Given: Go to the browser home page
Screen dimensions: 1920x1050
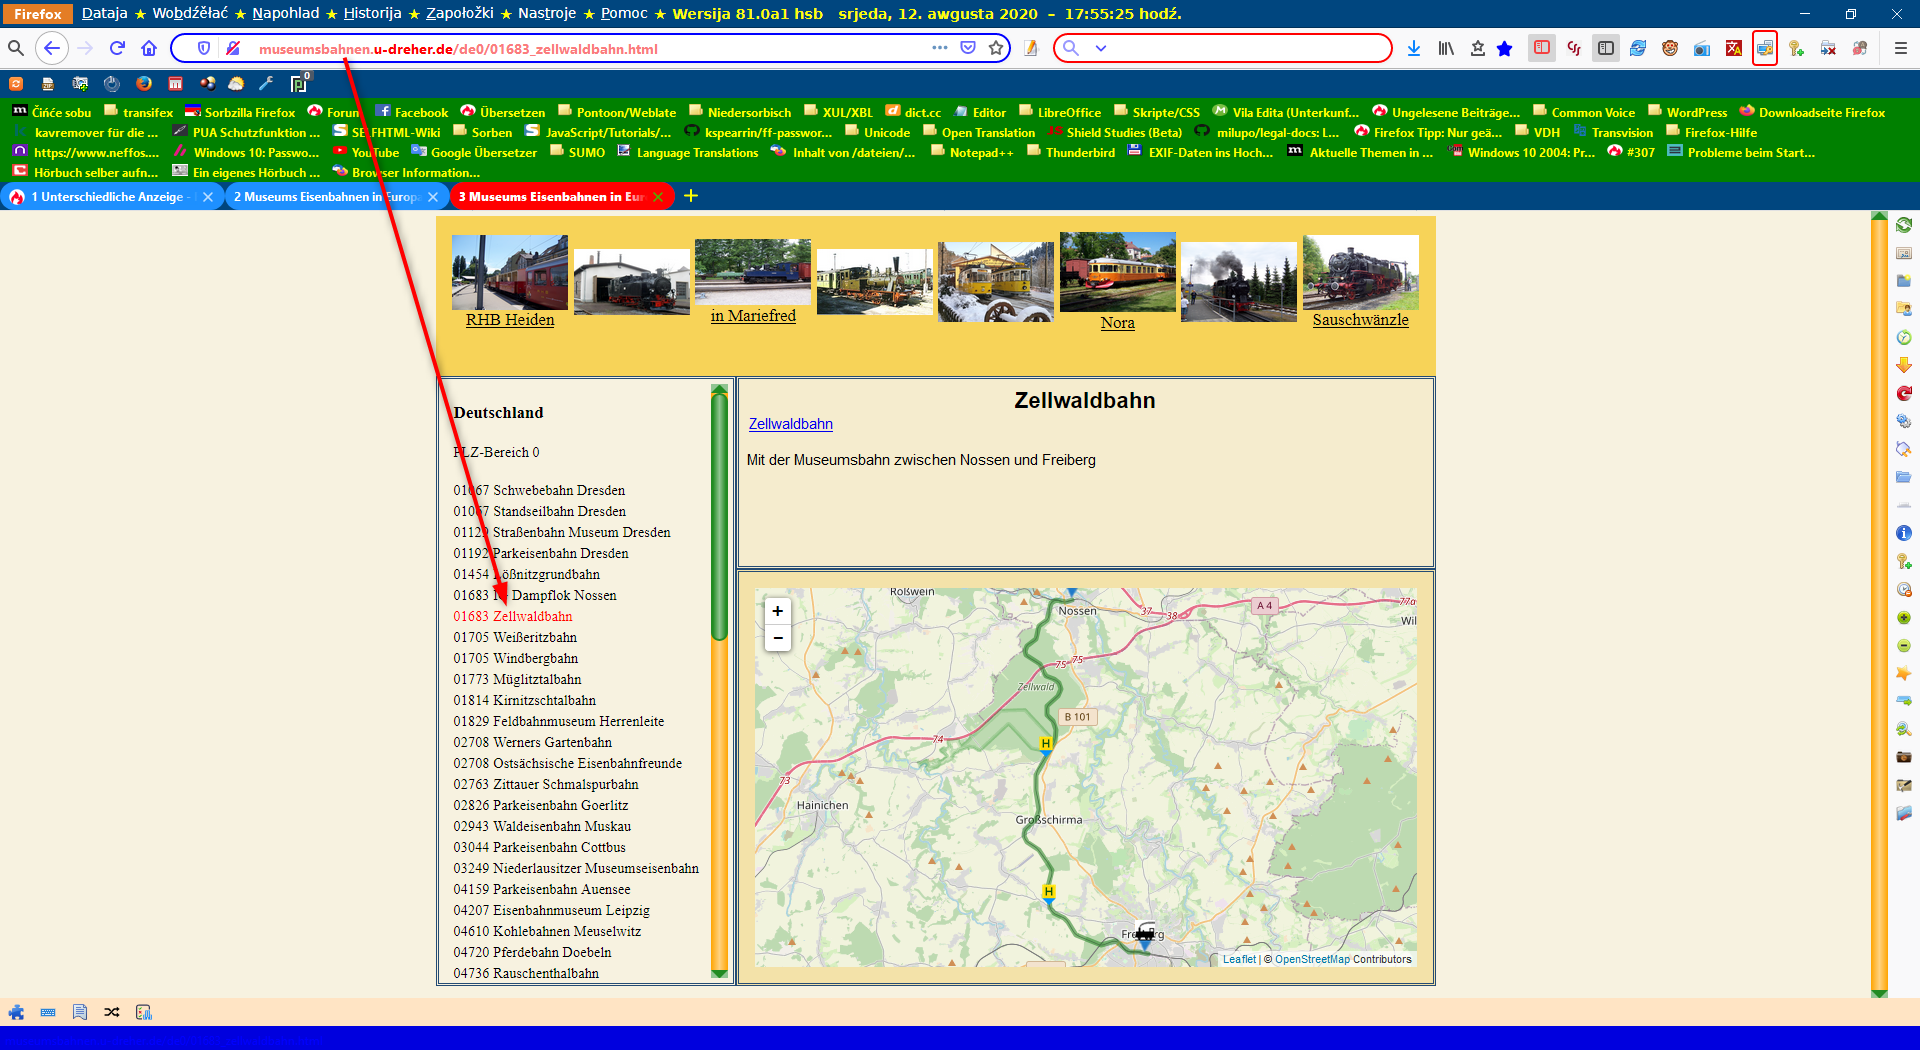Looking at the screenshot, I should click(149, 48).
